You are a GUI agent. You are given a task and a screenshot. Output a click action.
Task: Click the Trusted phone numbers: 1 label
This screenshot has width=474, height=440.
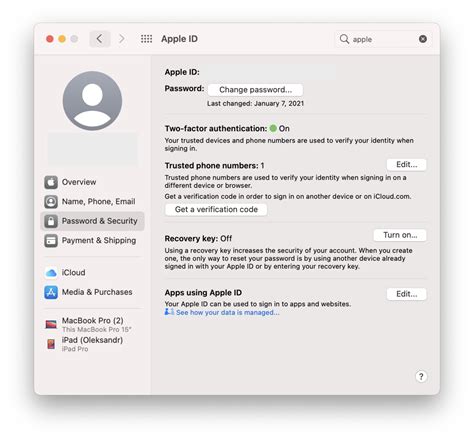point(214,166)
